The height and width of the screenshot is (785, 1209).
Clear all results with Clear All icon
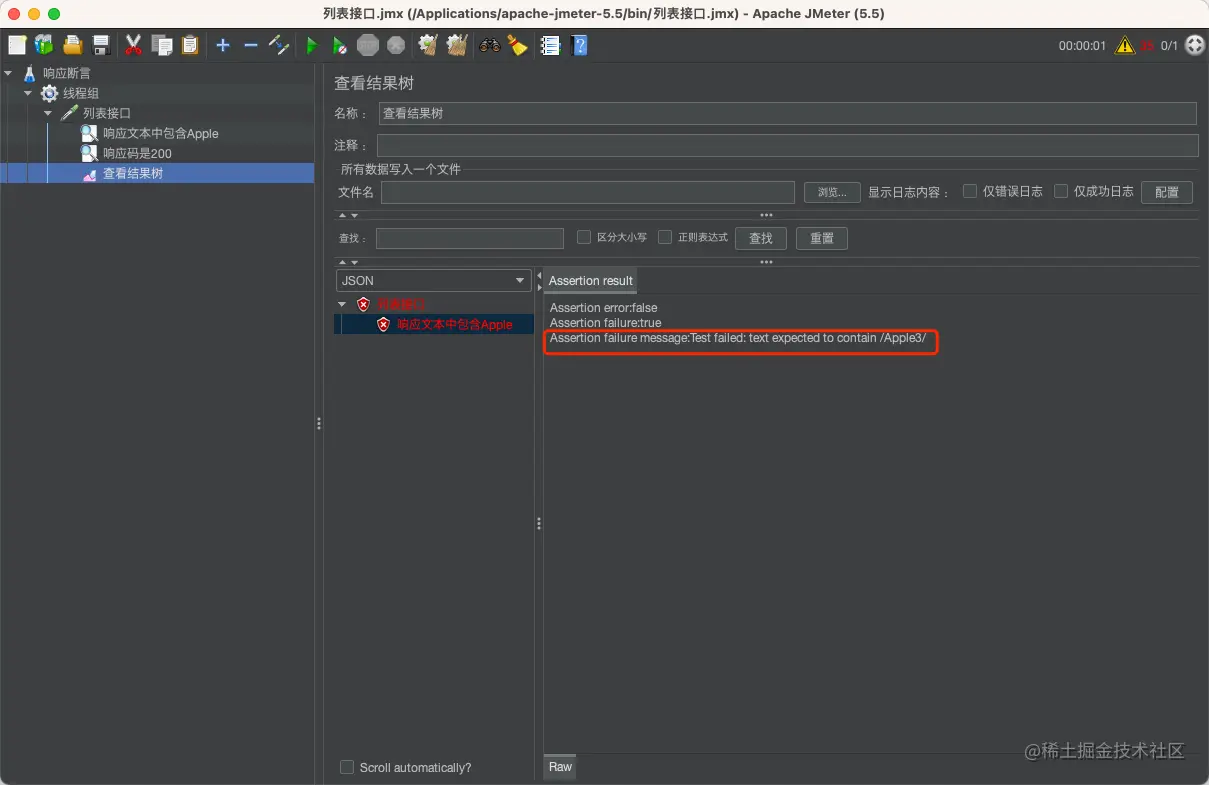pos(457,45)
